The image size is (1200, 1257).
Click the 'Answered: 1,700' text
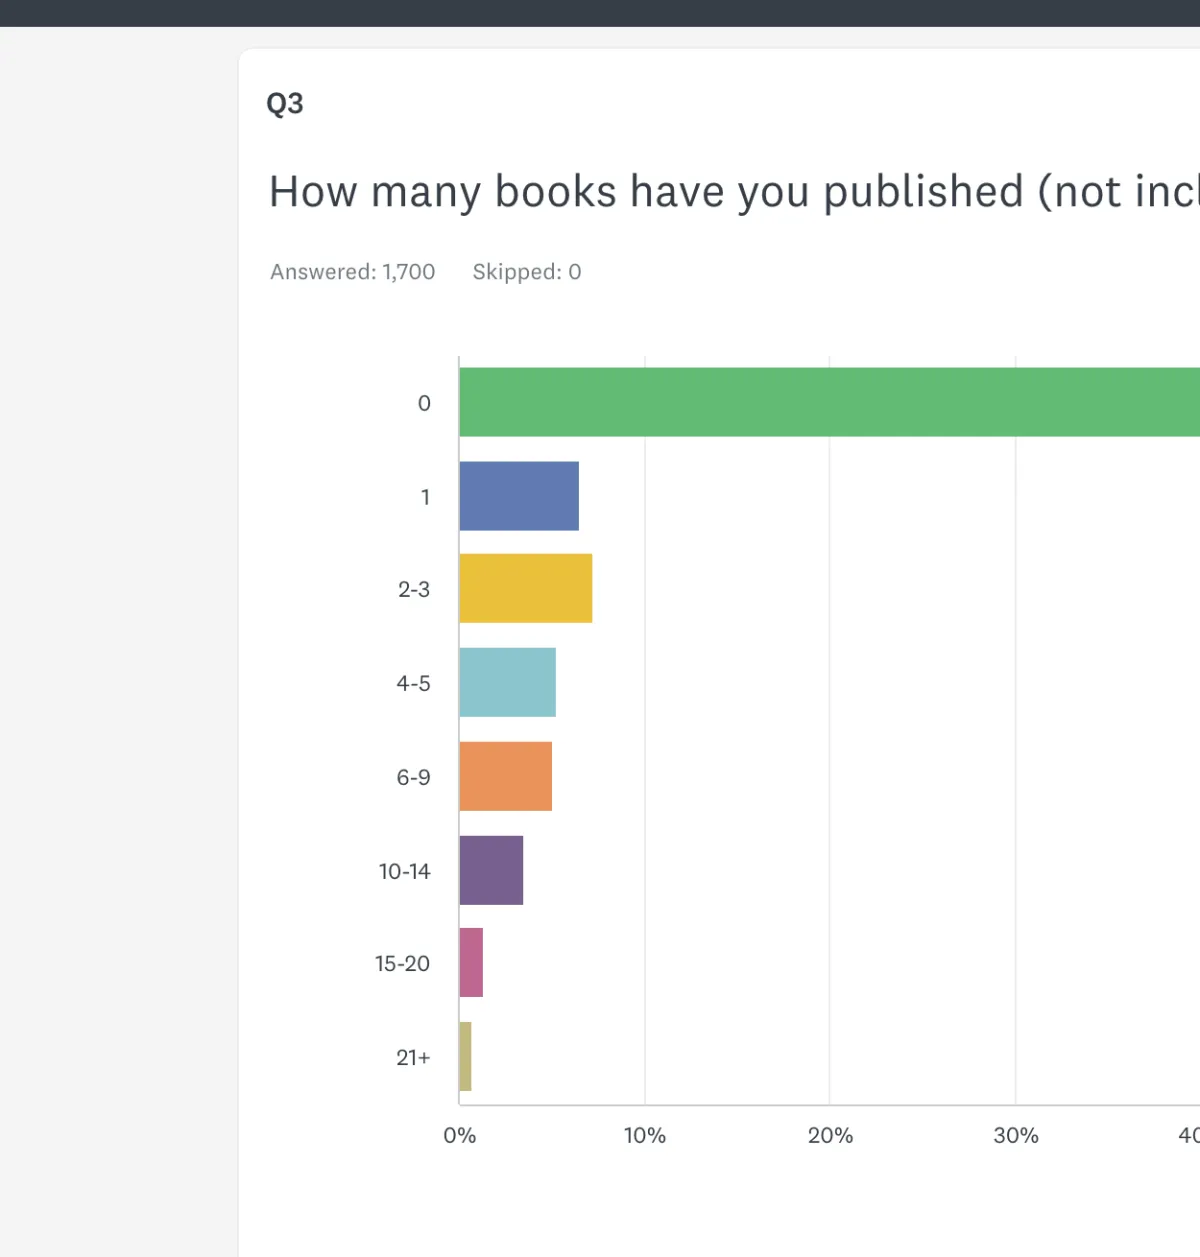[x=353, y=272]
